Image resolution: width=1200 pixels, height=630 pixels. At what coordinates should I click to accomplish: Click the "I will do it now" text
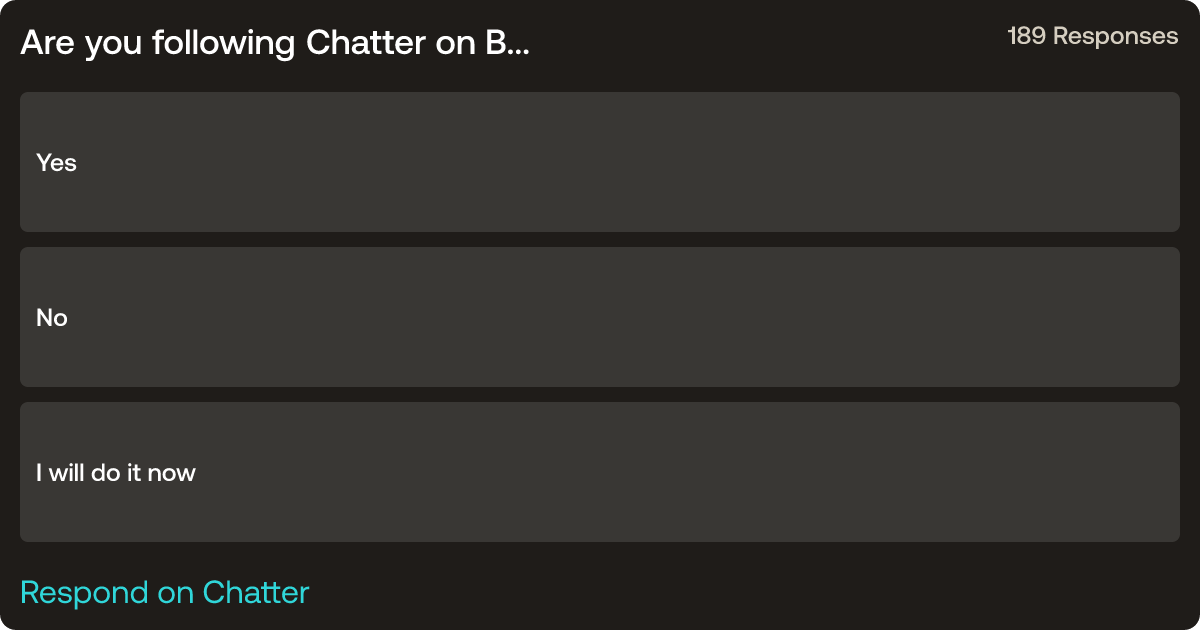tap(116, 473)
